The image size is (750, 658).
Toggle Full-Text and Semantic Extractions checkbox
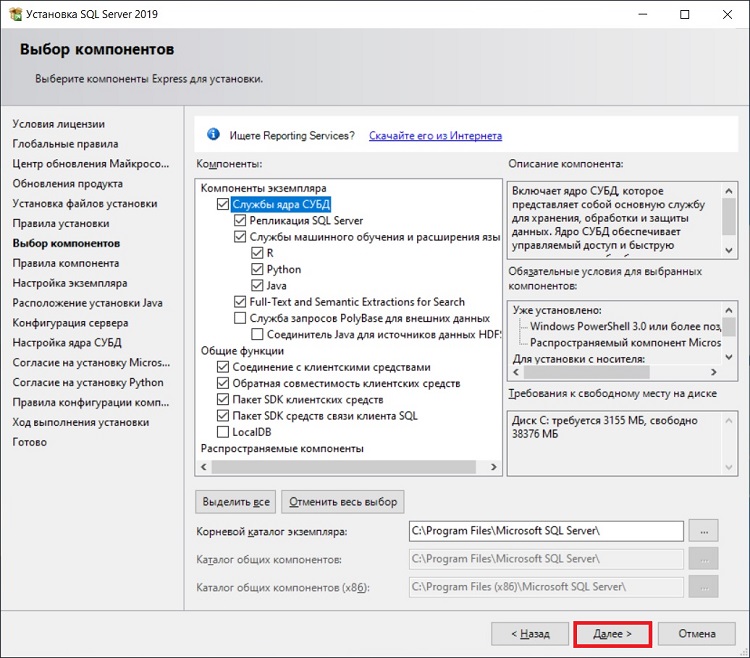240,302
